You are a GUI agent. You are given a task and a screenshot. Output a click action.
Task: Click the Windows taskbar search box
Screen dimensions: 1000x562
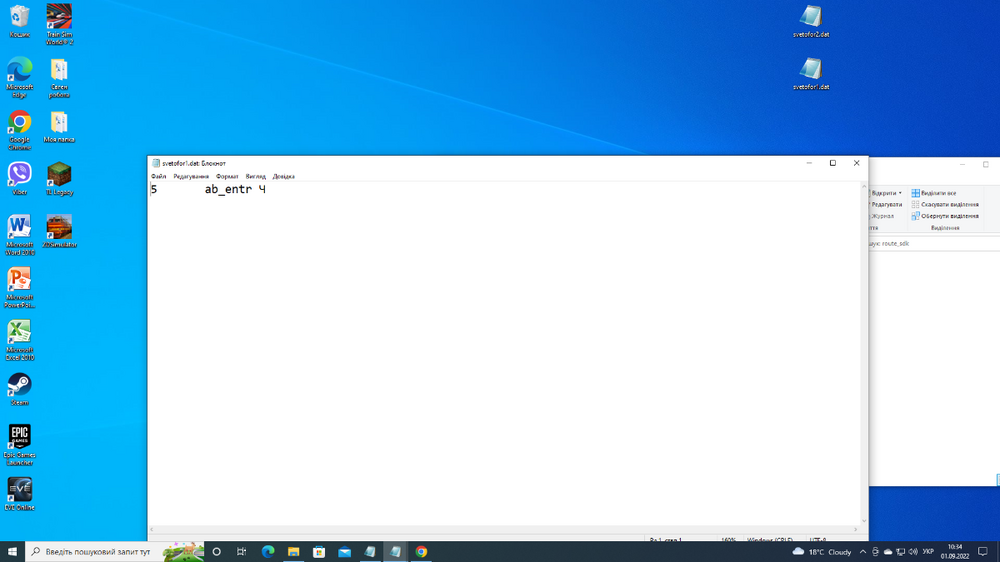(95, 552)
